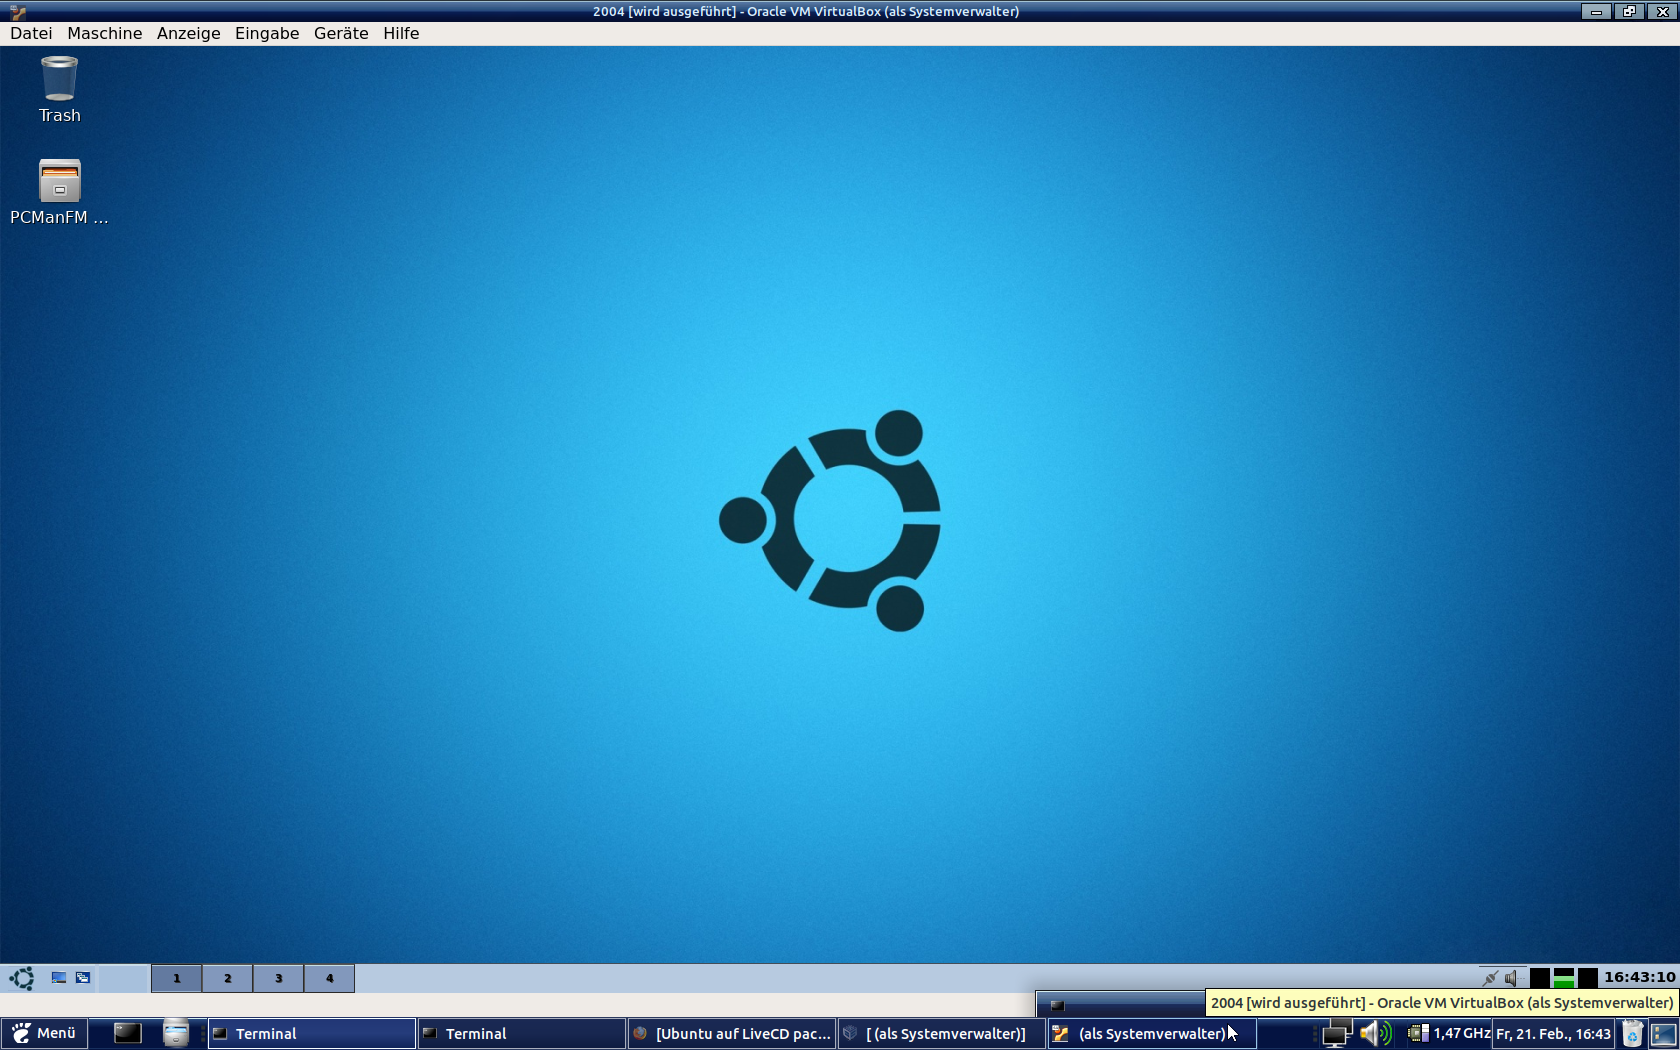Image resolution: width=1680 pixels, height=1050 pixels.
Task: Open the Datei menu of VirtualBox
Action: point(30,33)
